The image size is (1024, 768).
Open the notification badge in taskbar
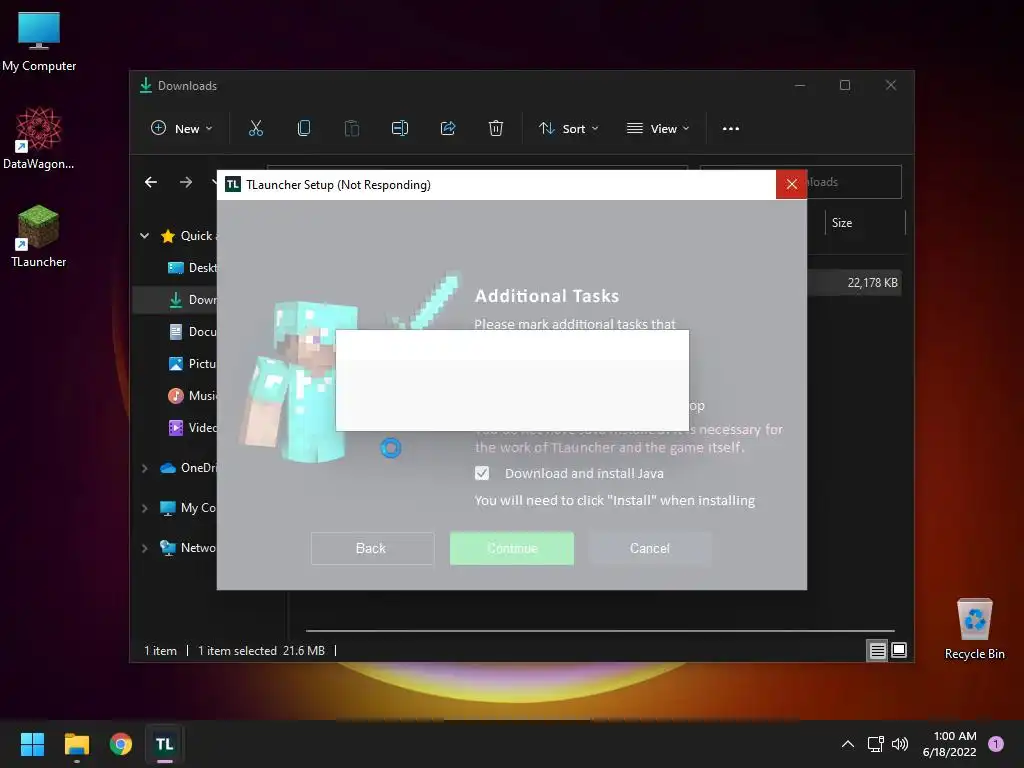[x=996, y=744]
